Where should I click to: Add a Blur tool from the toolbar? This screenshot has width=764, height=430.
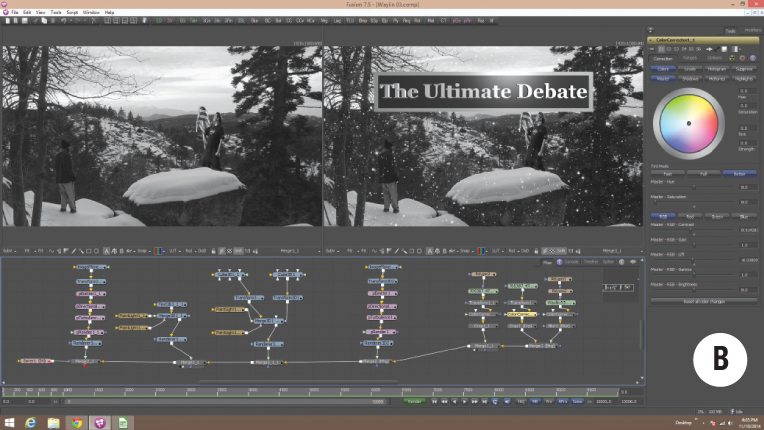254,21
